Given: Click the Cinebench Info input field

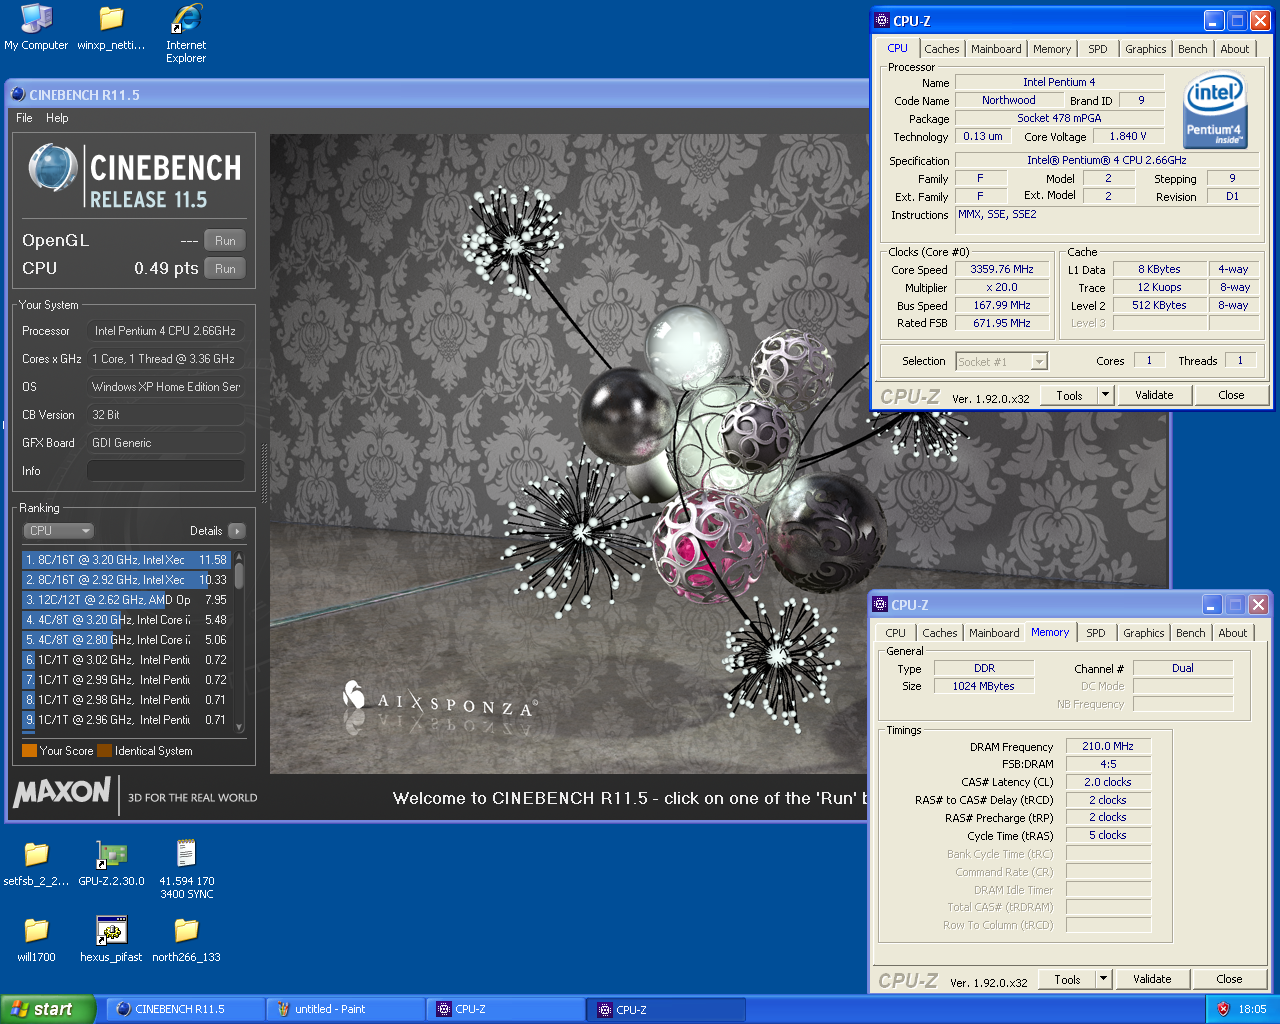Looking at the screenshot, I should click(166, 471).
